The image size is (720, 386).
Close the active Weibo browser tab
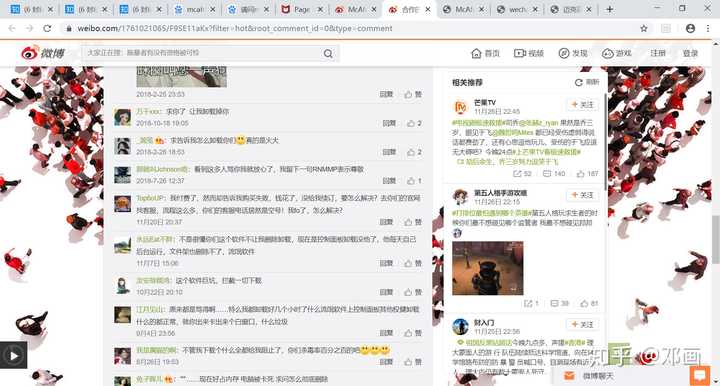coord(428,9)
